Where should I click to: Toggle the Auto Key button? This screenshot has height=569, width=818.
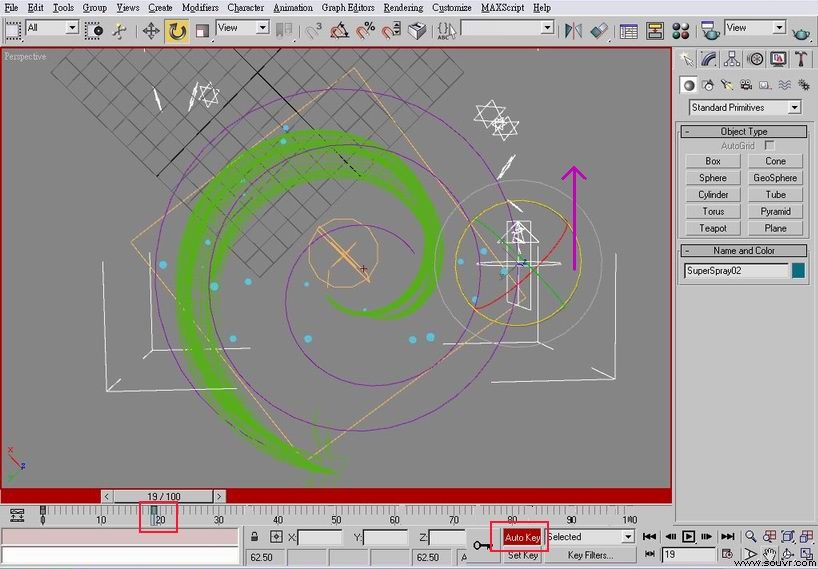(x=522, y=537)
